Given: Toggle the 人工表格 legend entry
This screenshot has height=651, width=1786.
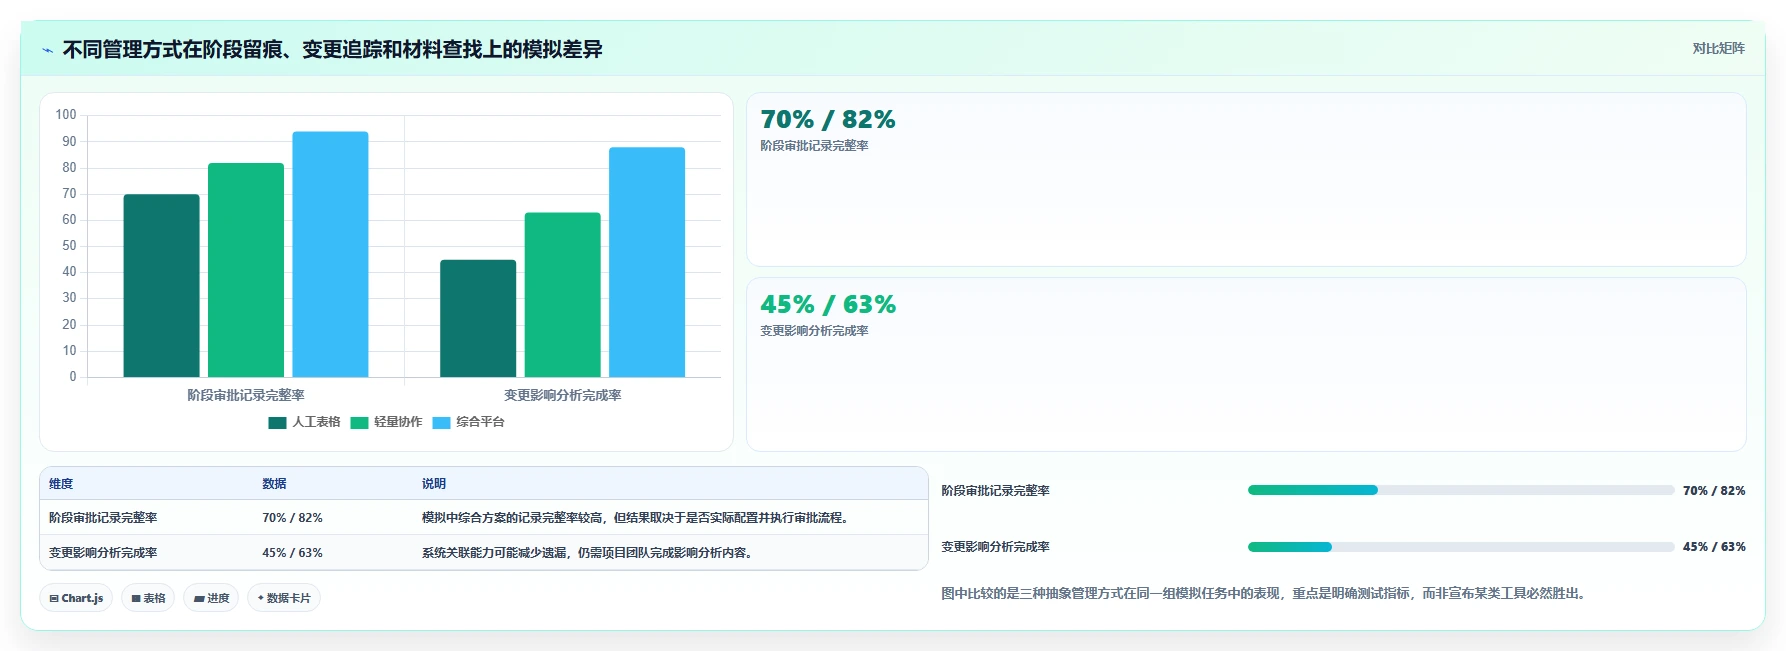Looking at the screenshot, I should coord(304,422).
